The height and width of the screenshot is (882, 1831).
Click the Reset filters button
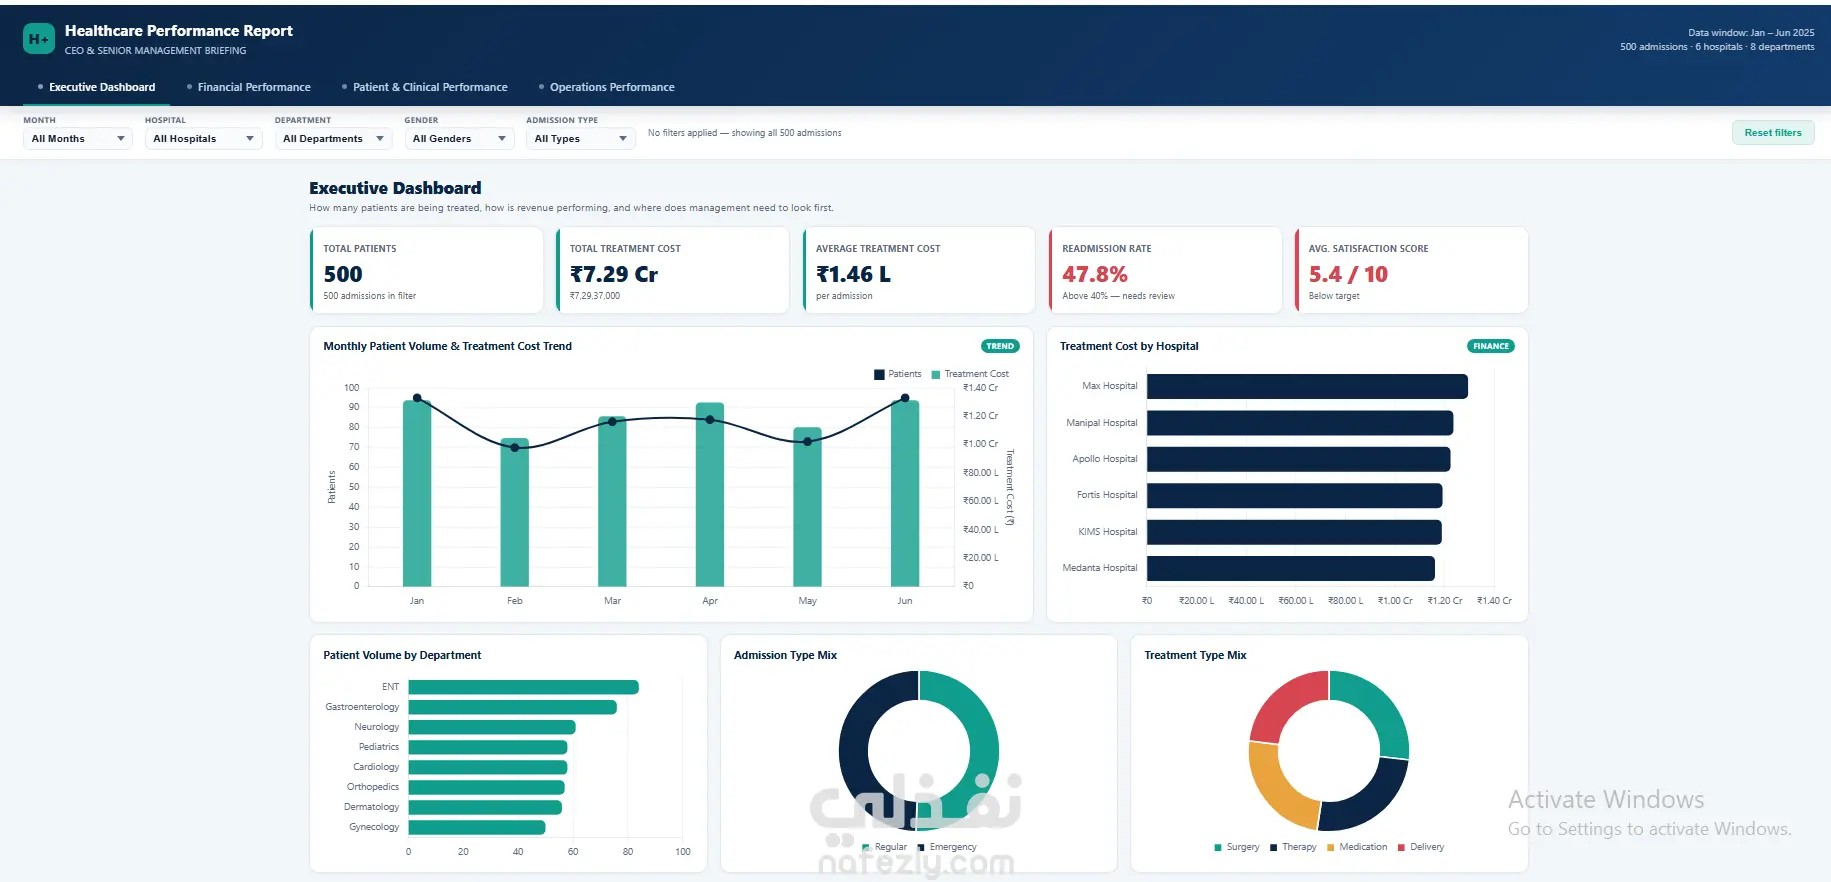[1773, 133]
